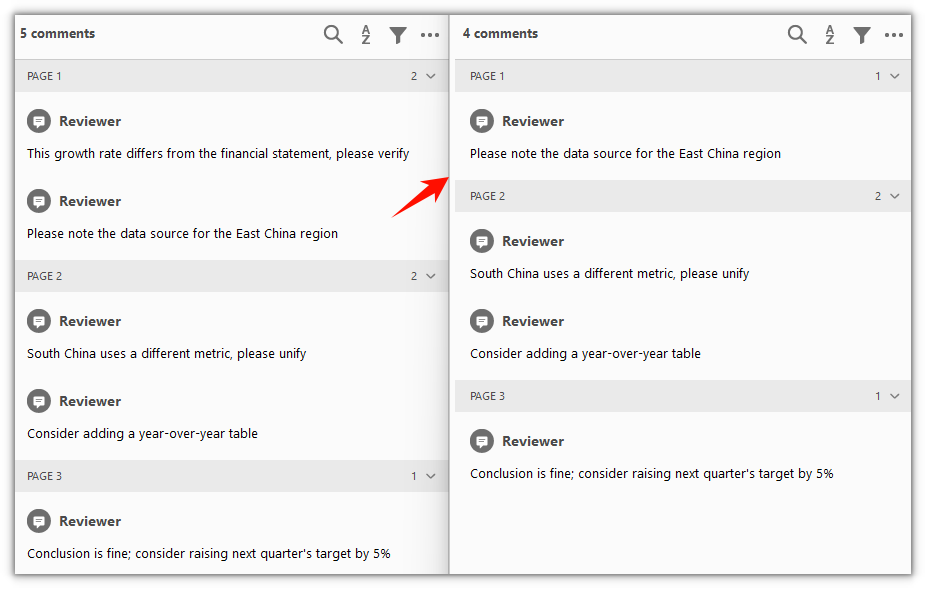Select 'Consider adding a year-over-year table' in left panel
926x589 pixels.
point(142,434)
